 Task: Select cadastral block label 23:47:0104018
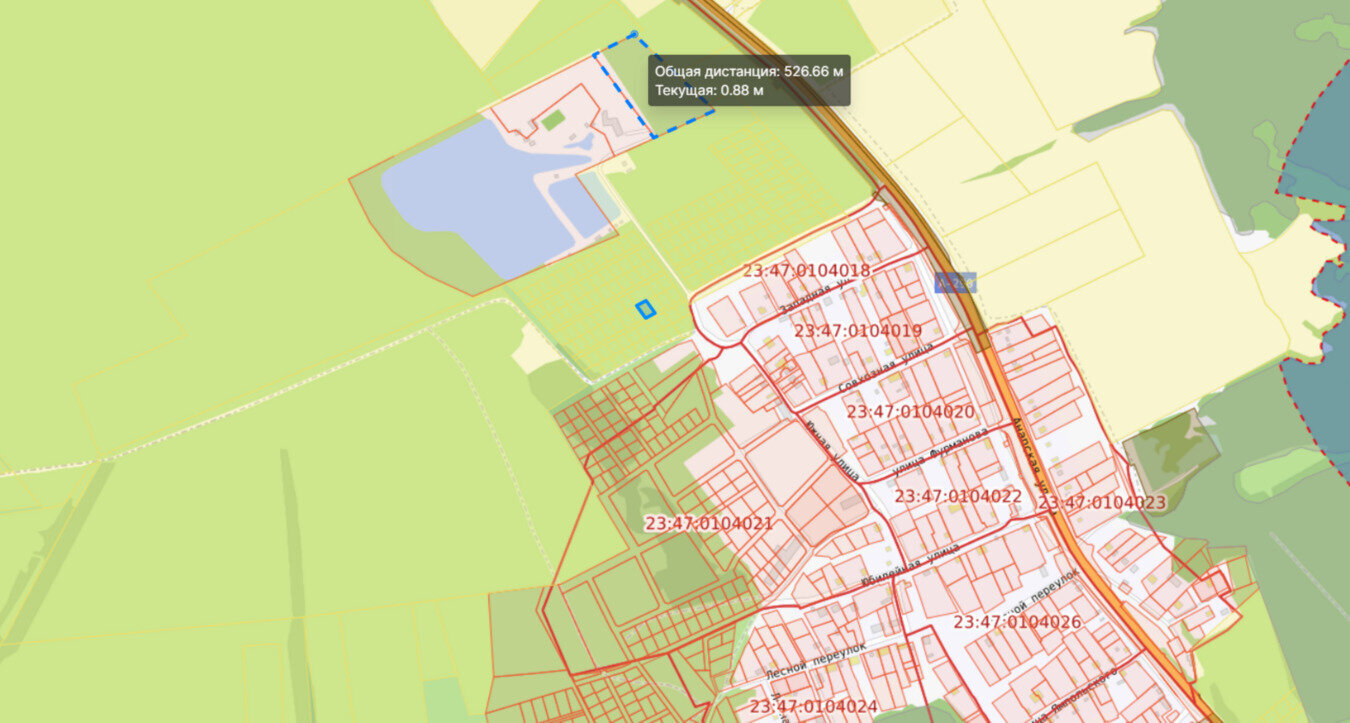click(807, 270)
